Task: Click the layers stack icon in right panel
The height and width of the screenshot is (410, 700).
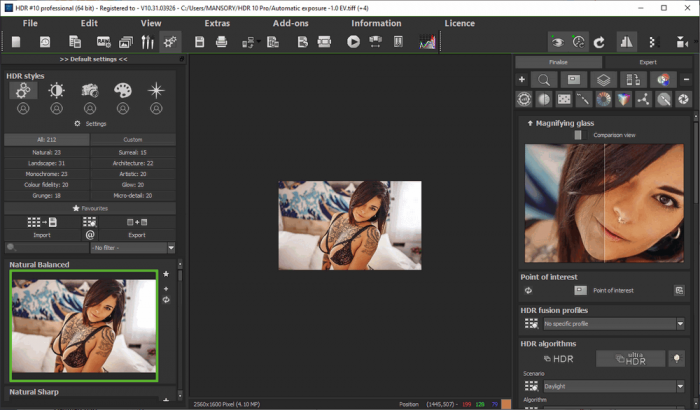Action: [602, 79]
